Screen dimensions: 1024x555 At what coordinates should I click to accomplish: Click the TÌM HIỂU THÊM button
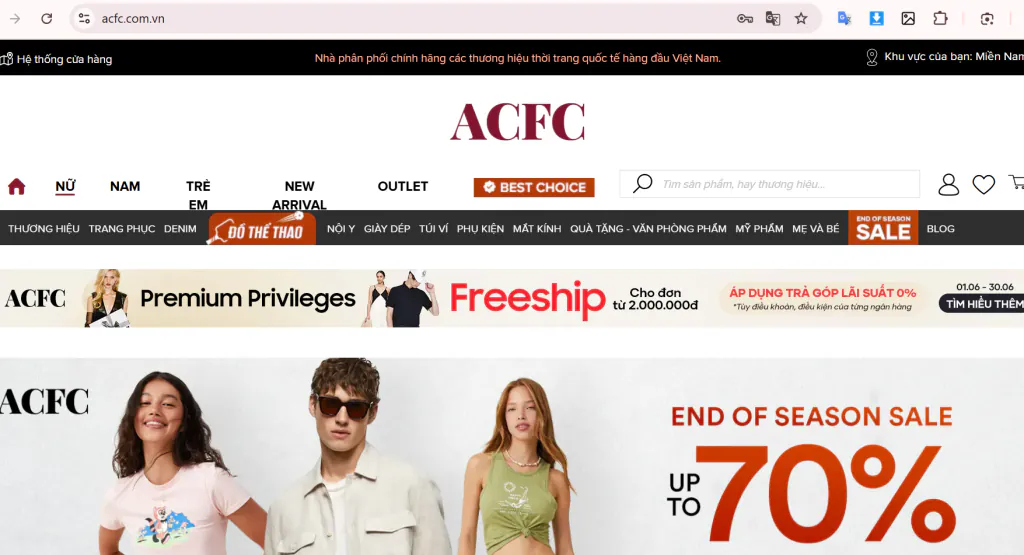click(983, 304)
